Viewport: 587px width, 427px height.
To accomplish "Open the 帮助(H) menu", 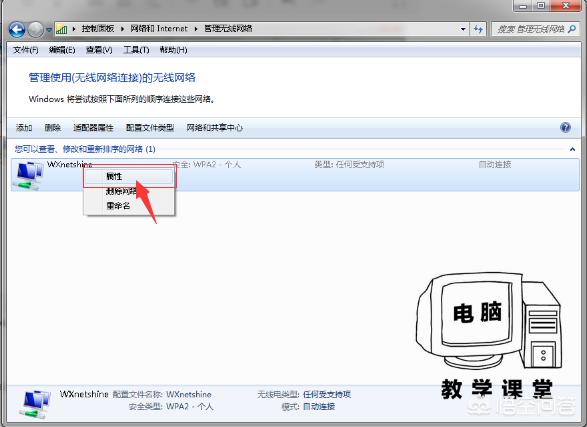I will coord(173,50).
